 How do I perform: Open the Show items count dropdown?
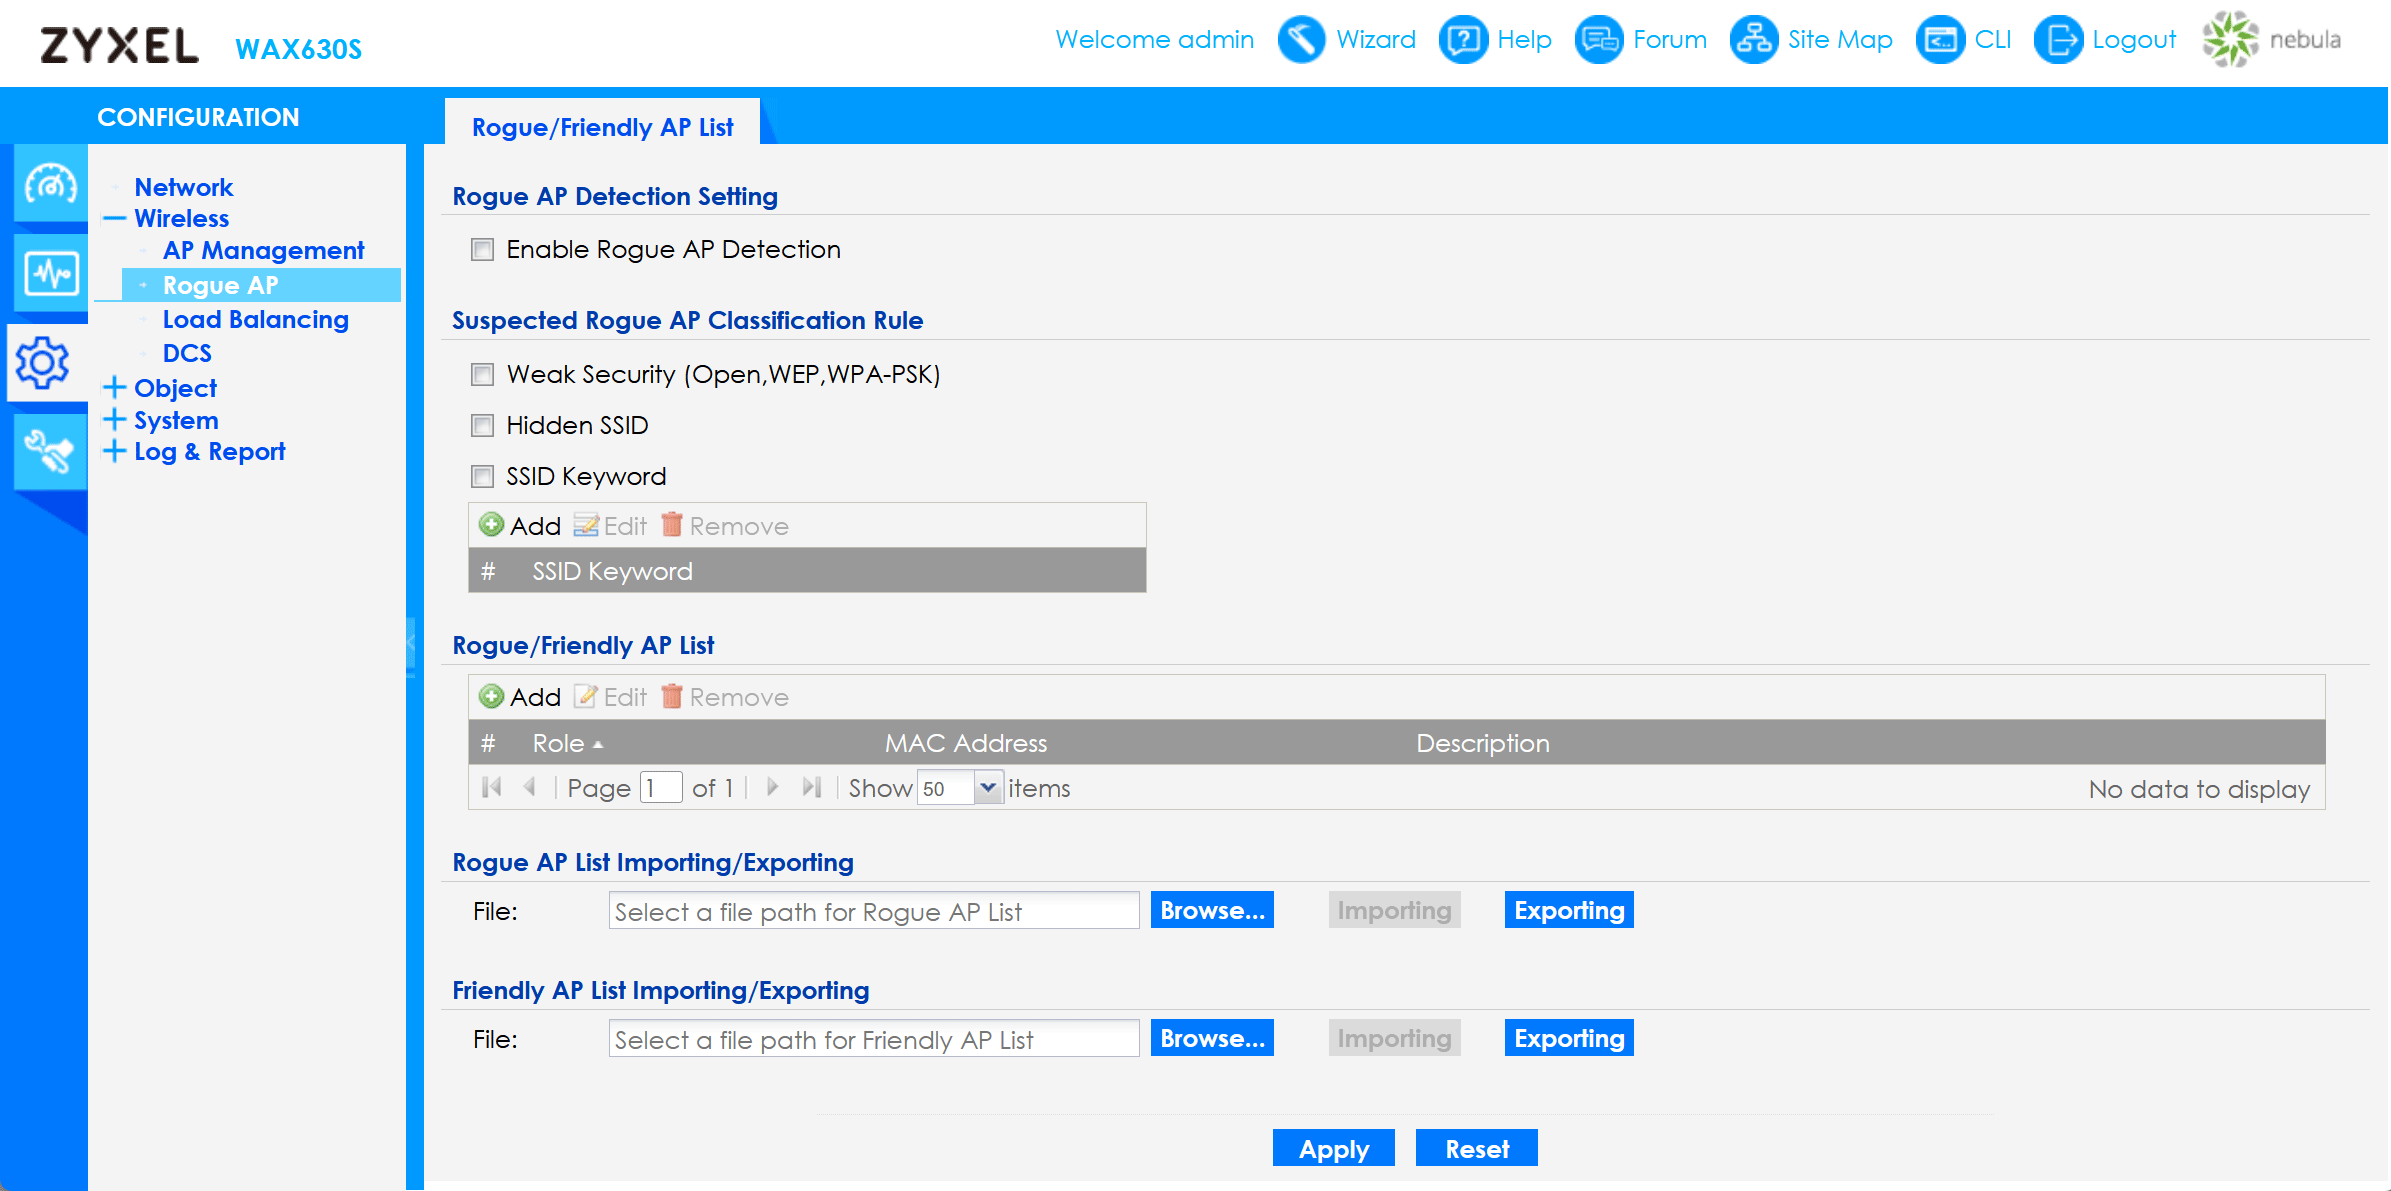(988, 788)
